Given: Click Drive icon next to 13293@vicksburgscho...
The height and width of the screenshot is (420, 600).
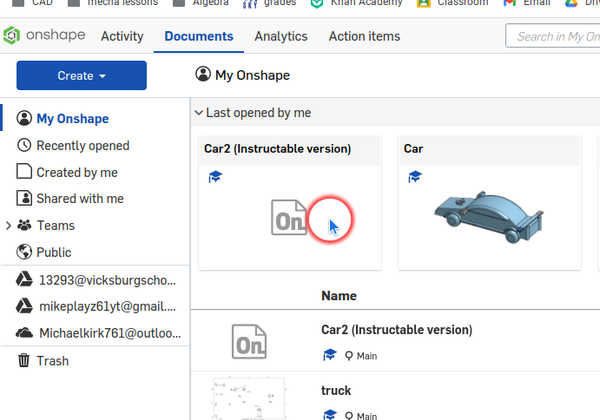Looking at the screenshot, I should [x=24, y=279].
